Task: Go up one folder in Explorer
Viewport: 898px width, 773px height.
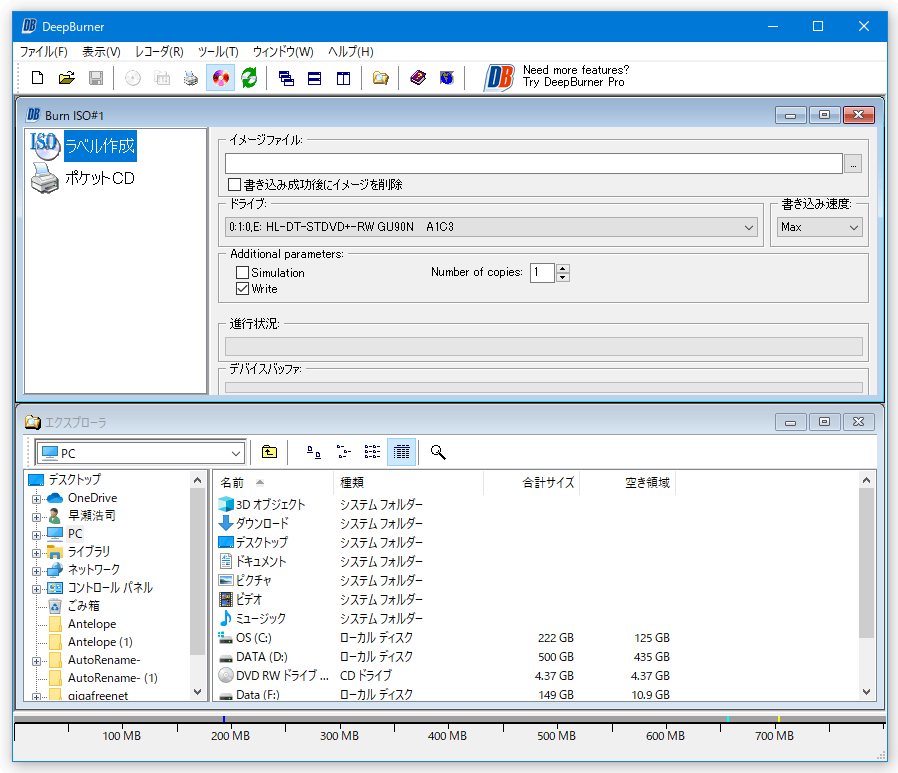Action: coord(269,452)
